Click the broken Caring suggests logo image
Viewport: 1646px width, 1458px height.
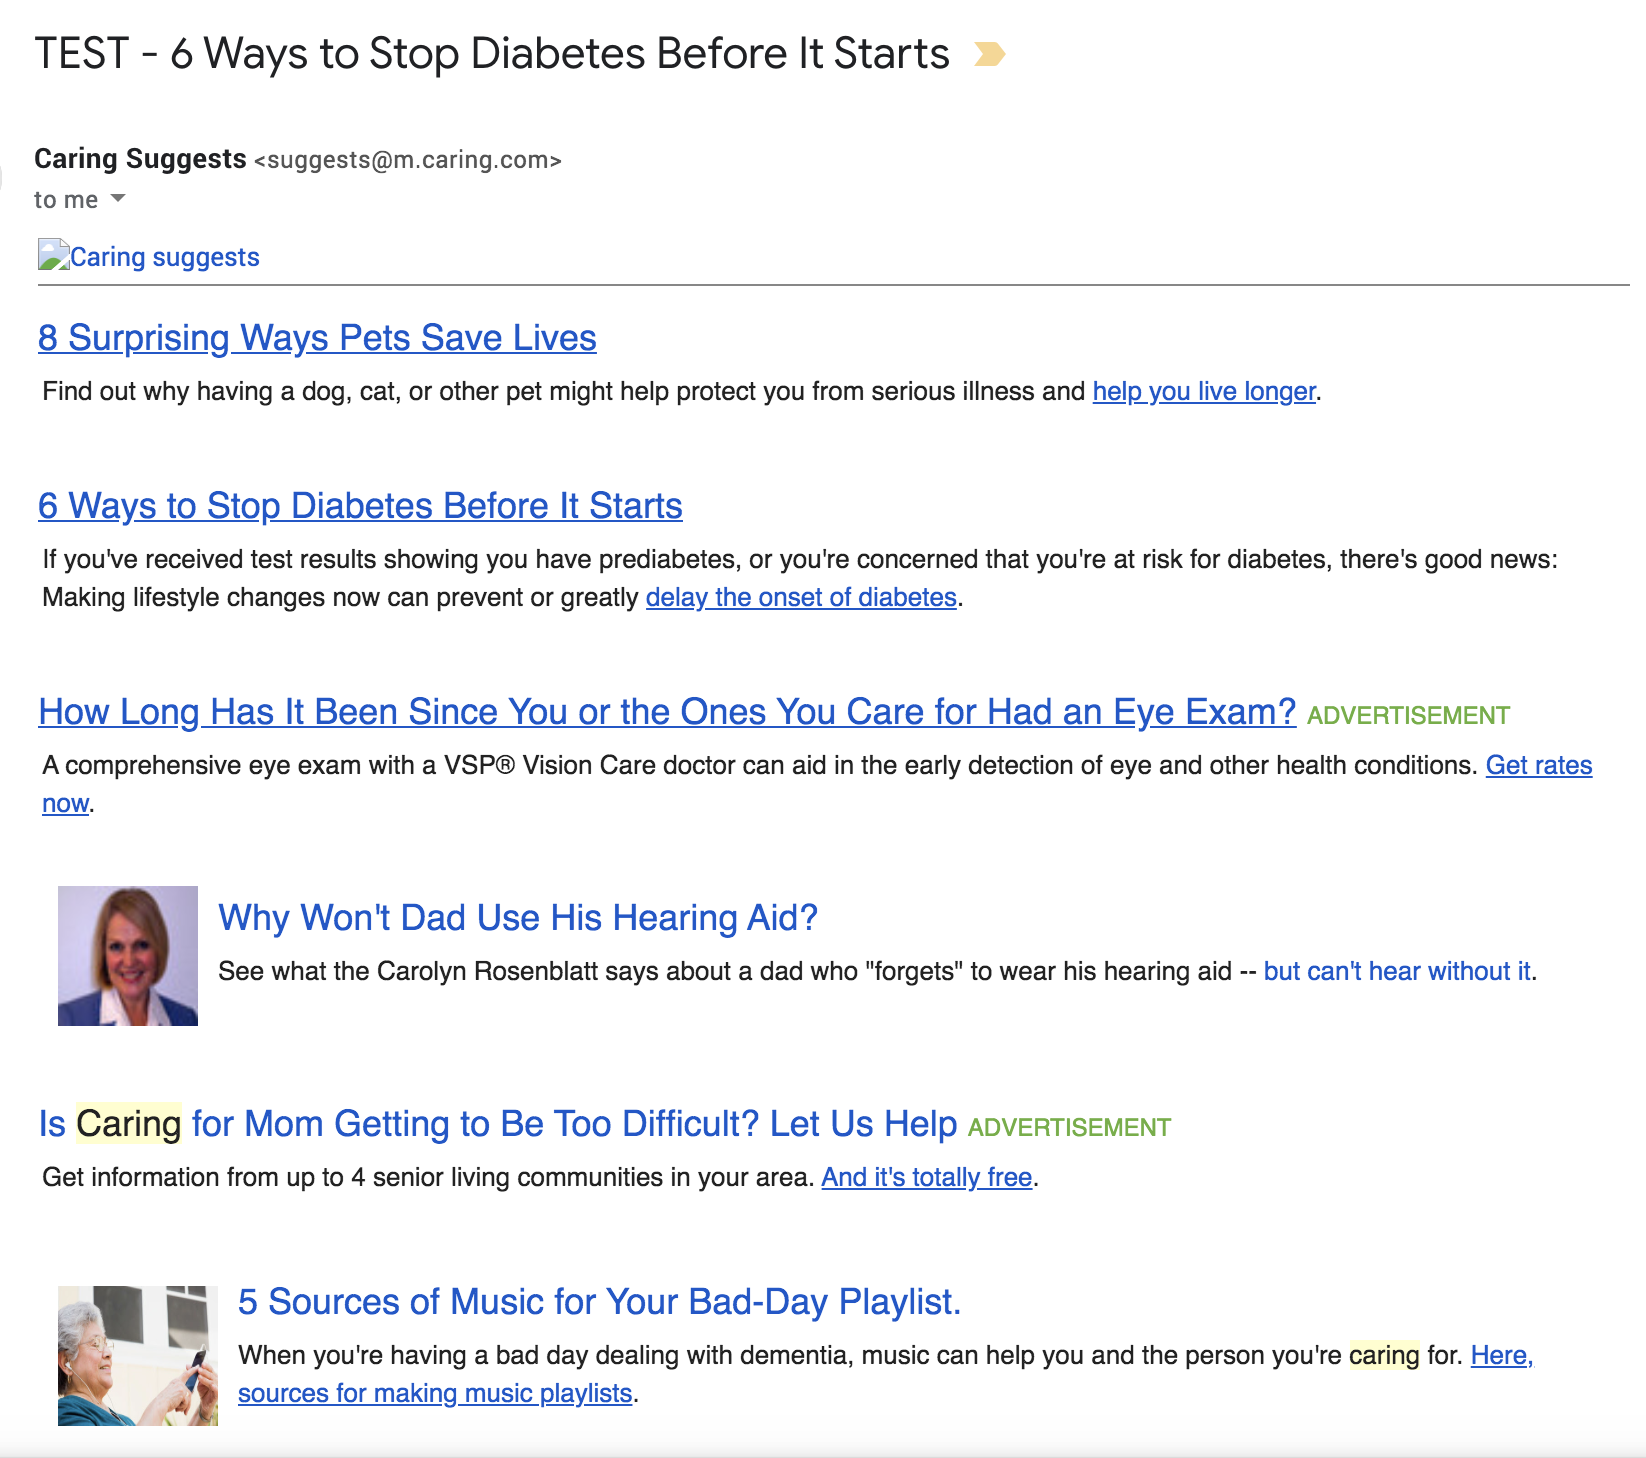tap(53, 255)
